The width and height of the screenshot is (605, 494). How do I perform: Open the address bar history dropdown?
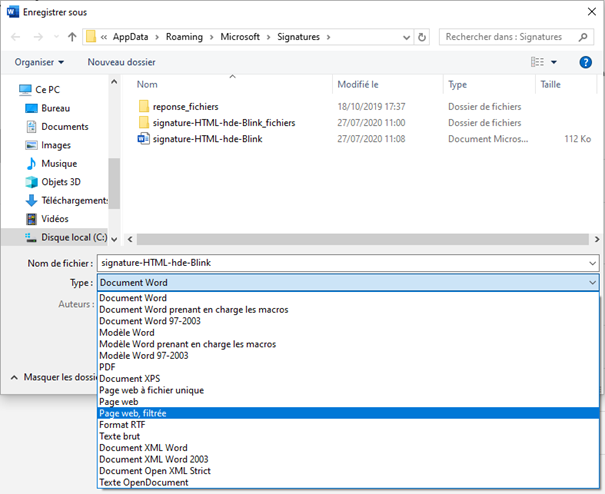tap(406, 37)
